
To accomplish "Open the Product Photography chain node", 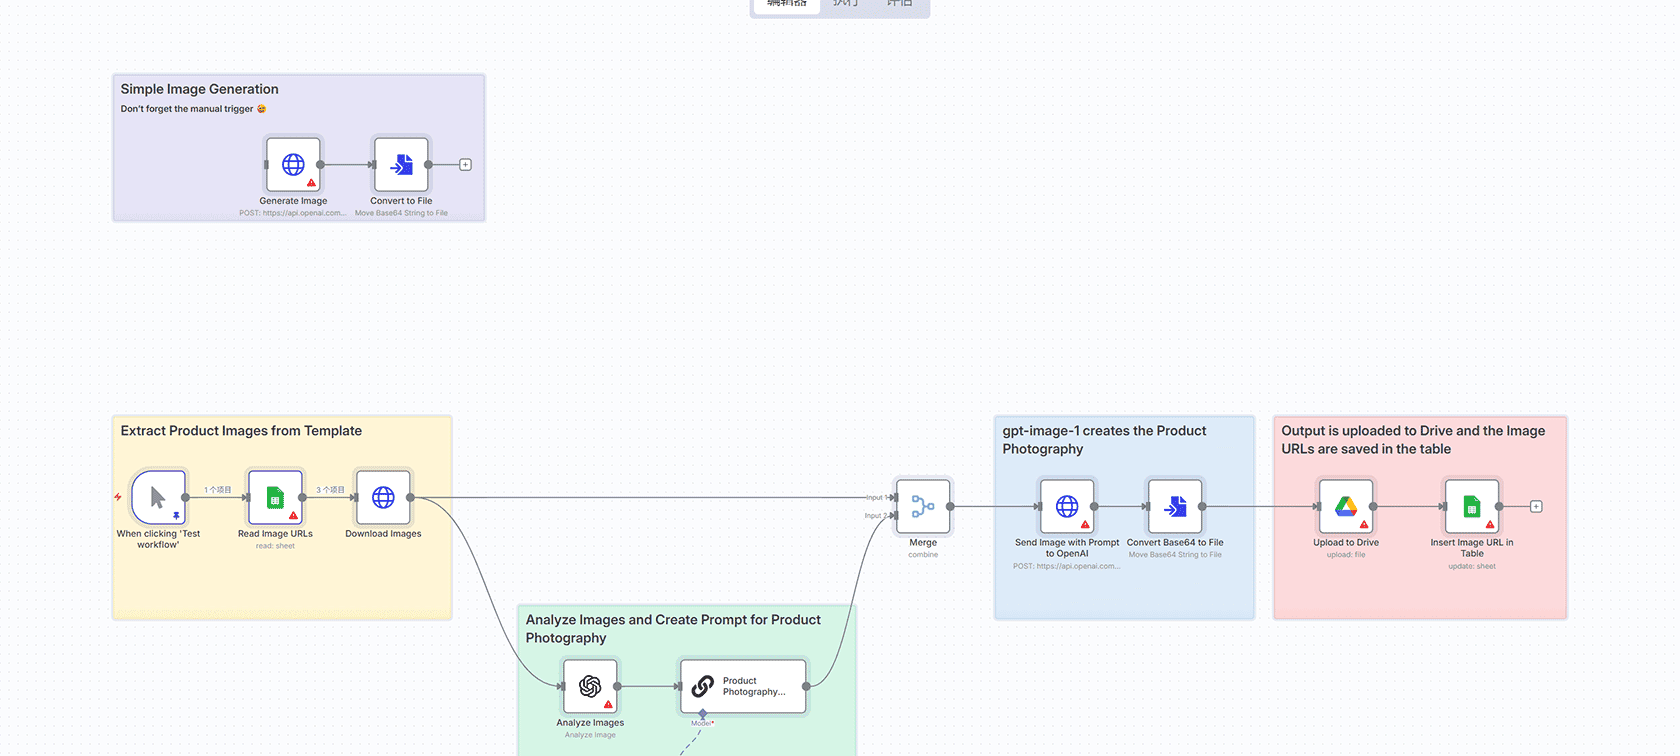I will [743, 686].
